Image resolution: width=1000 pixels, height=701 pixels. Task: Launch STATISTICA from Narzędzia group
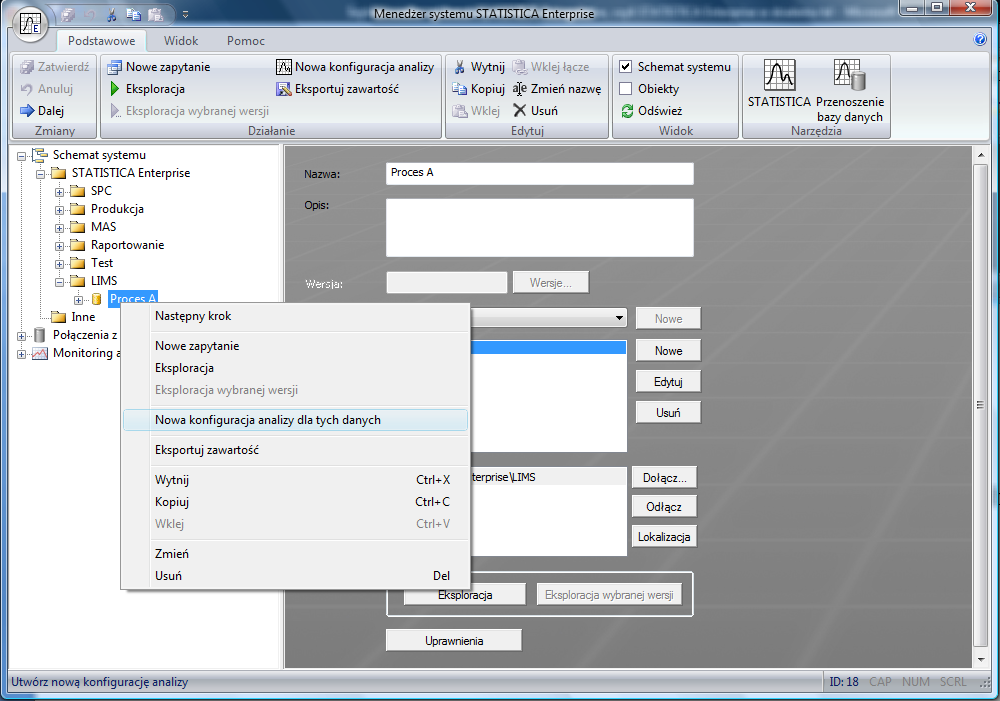tap(779, 84)
